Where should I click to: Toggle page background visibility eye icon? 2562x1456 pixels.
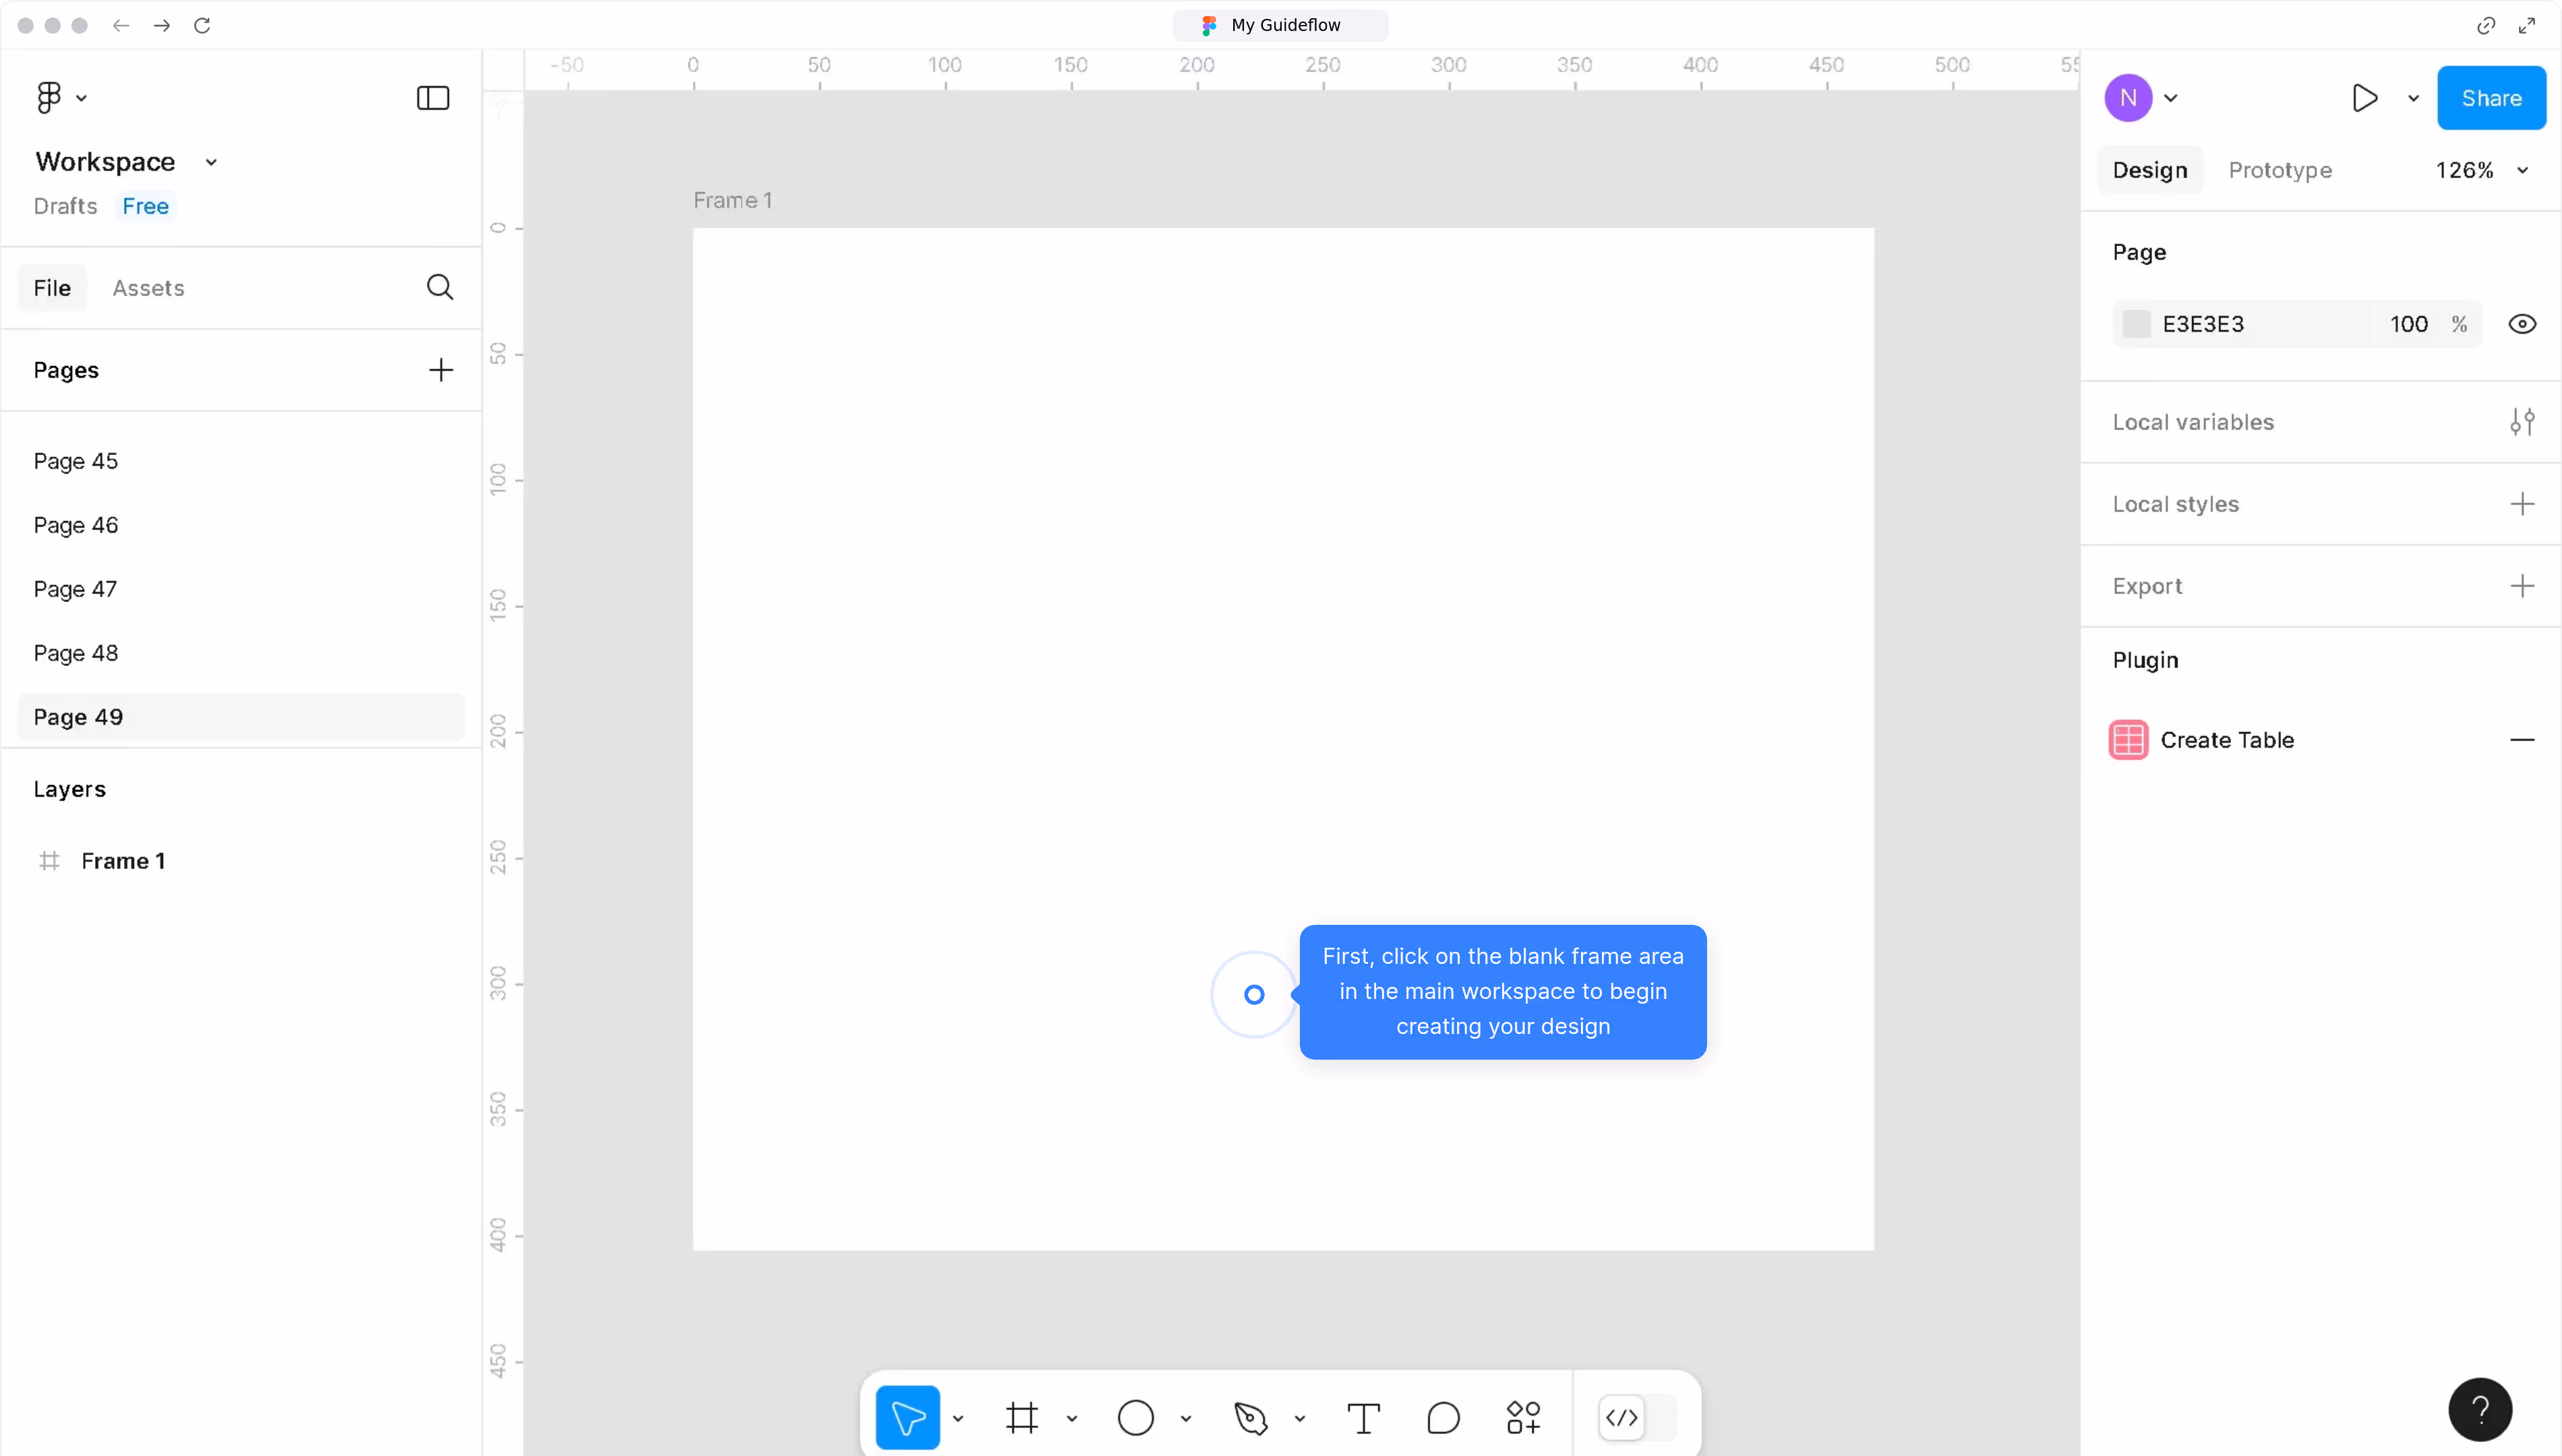coord(2521,324)
